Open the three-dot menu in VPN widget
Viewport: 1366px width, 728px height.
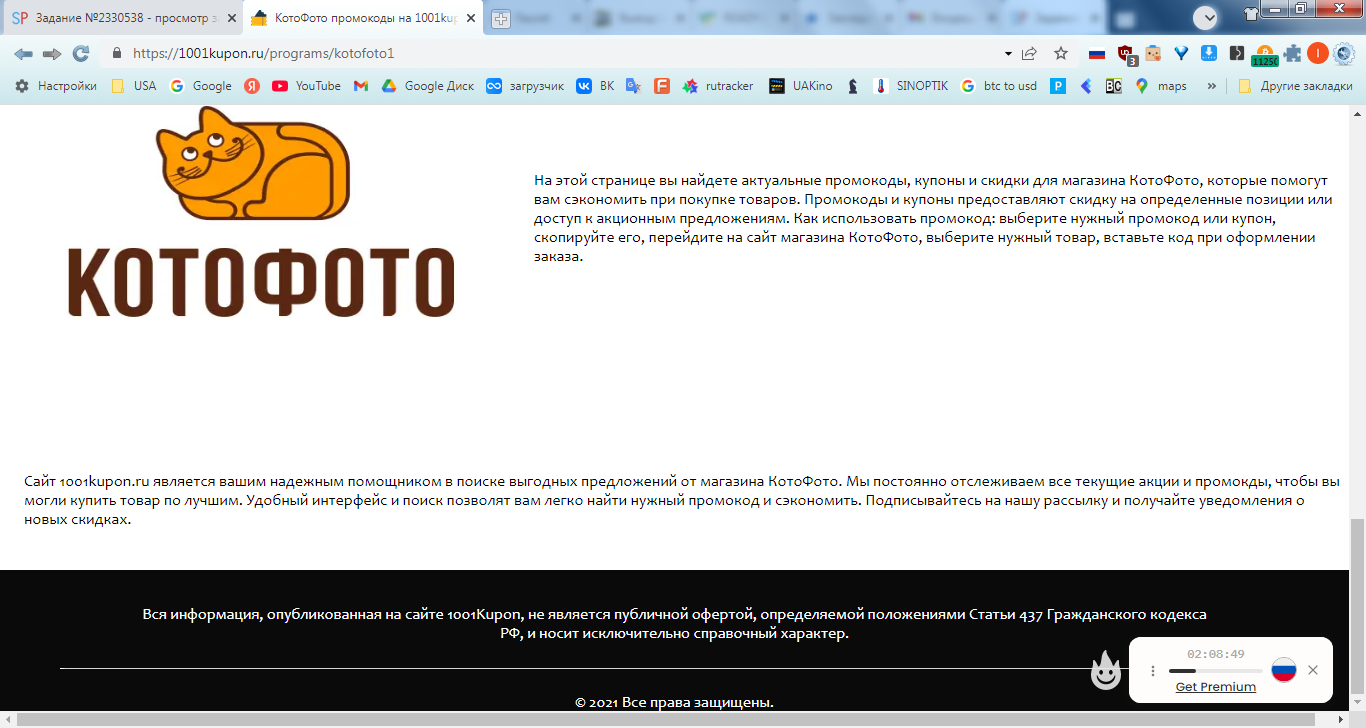pos(1153,671)
